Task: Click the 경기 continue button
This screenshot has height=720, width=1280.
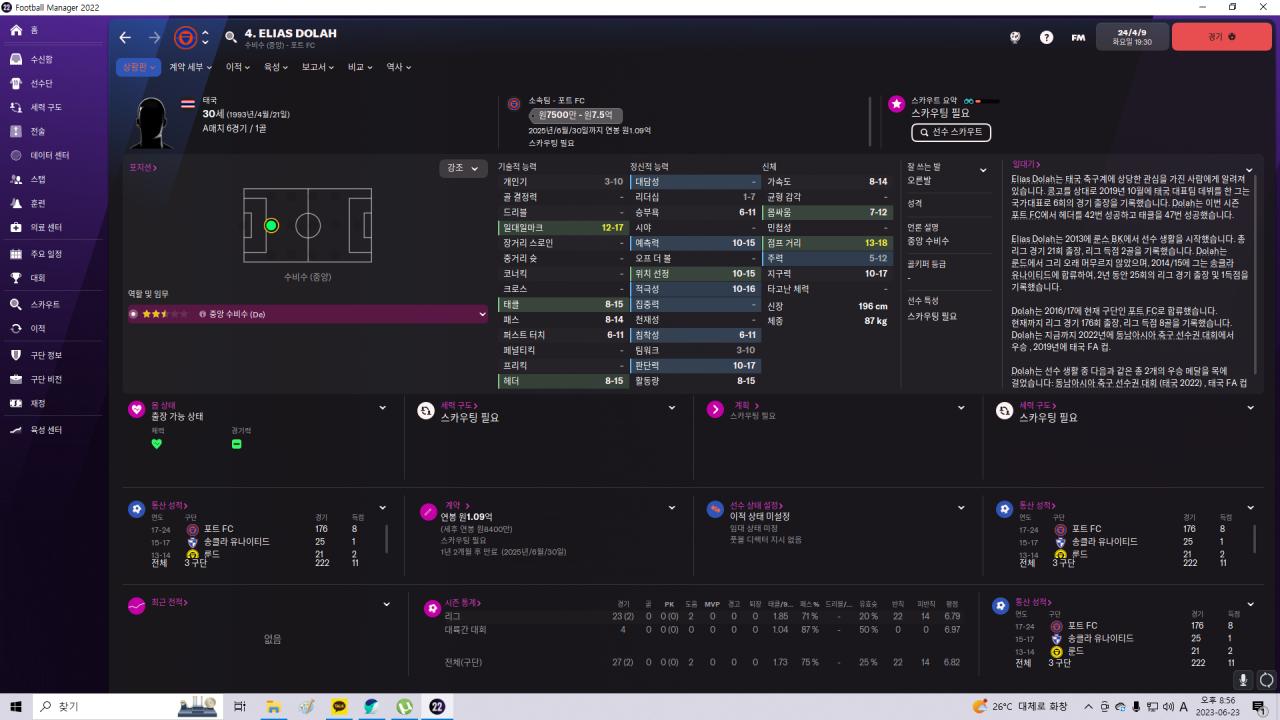Action: coord(1222,36)
